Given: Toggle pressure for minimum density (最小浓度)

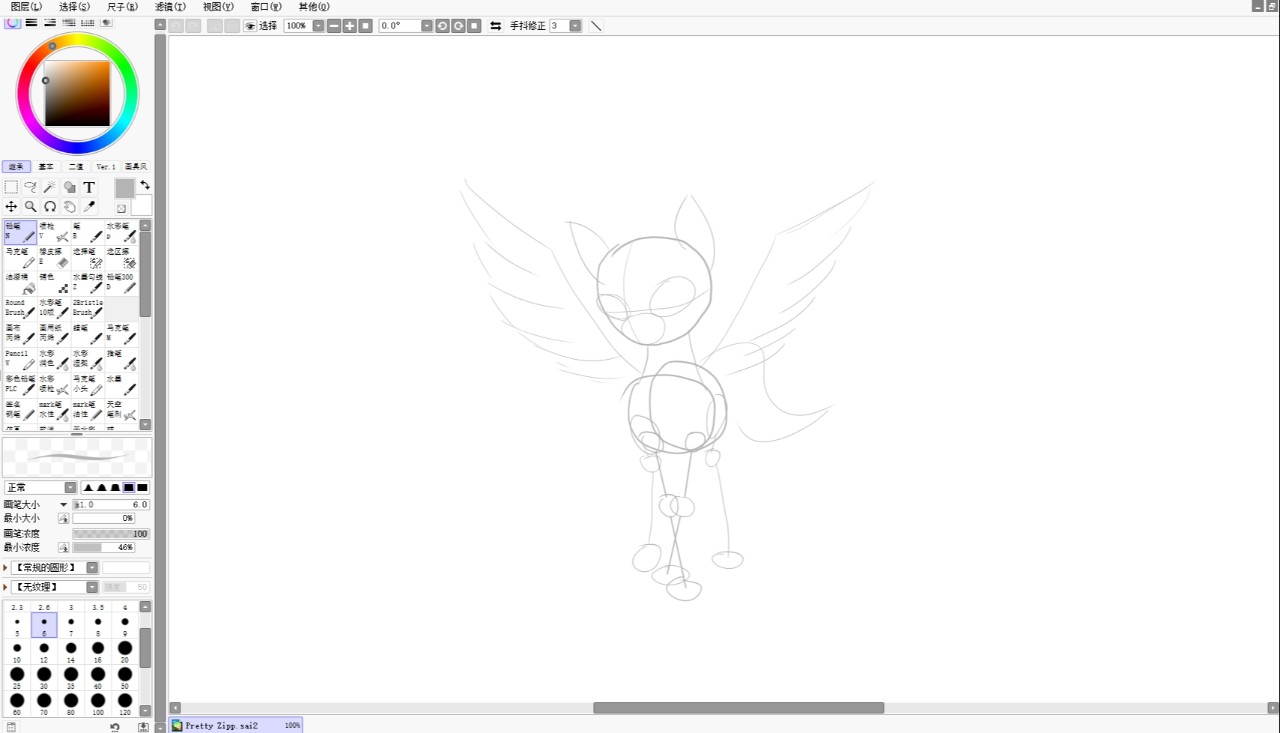Looking at the screenshot, I should 63,548.
